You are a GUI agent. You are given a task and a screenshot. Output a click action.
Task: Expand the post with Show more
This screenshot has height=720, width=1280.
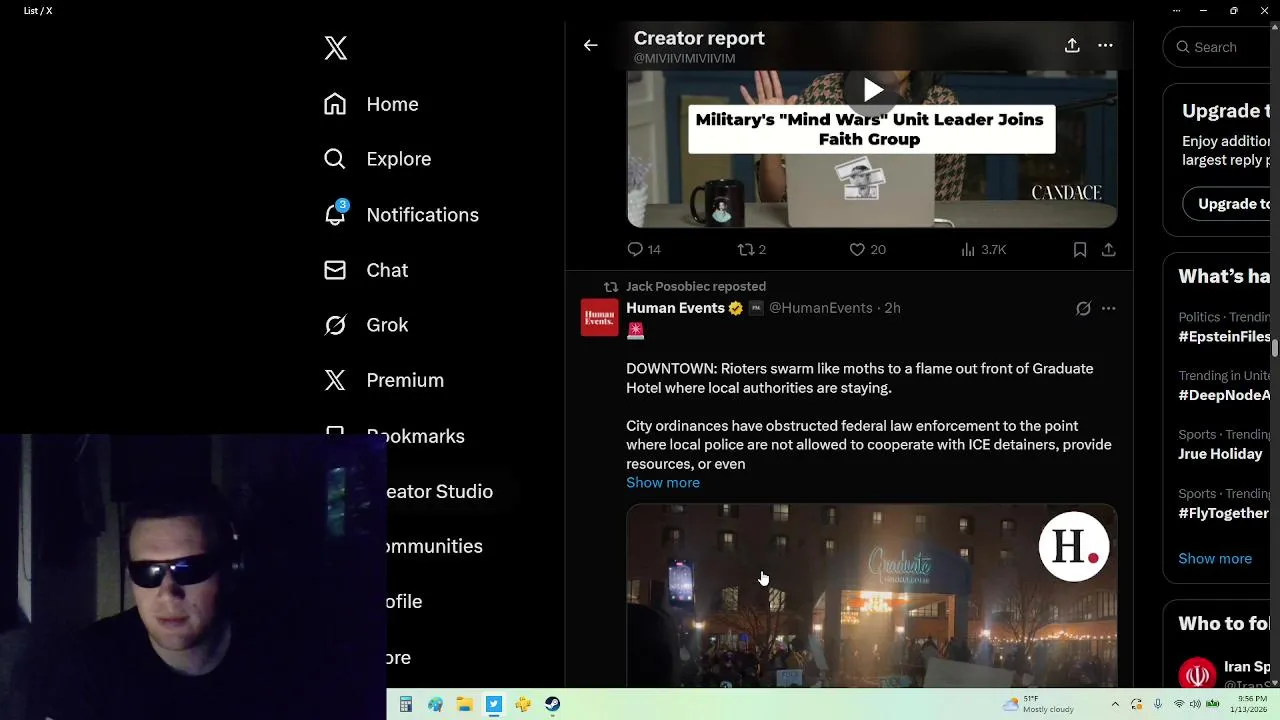pyautogui.click(x=663, y=482)
